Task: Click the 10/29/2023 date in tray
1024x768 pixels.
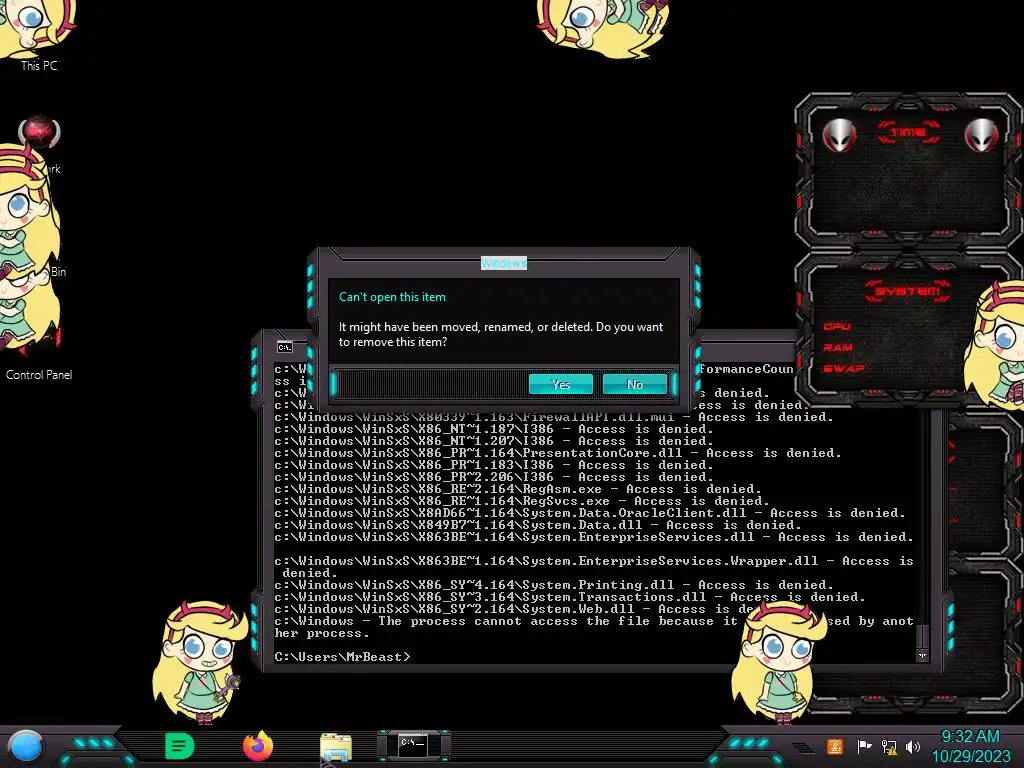Action: pos(970,756)
